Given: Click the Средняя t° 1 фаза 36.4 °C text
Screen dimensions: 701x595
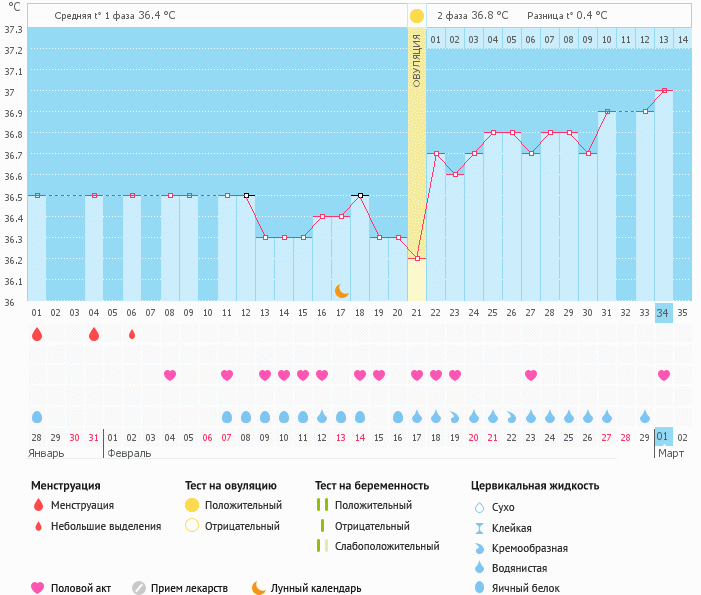Looking at the screenshot, I should (115, 16).
